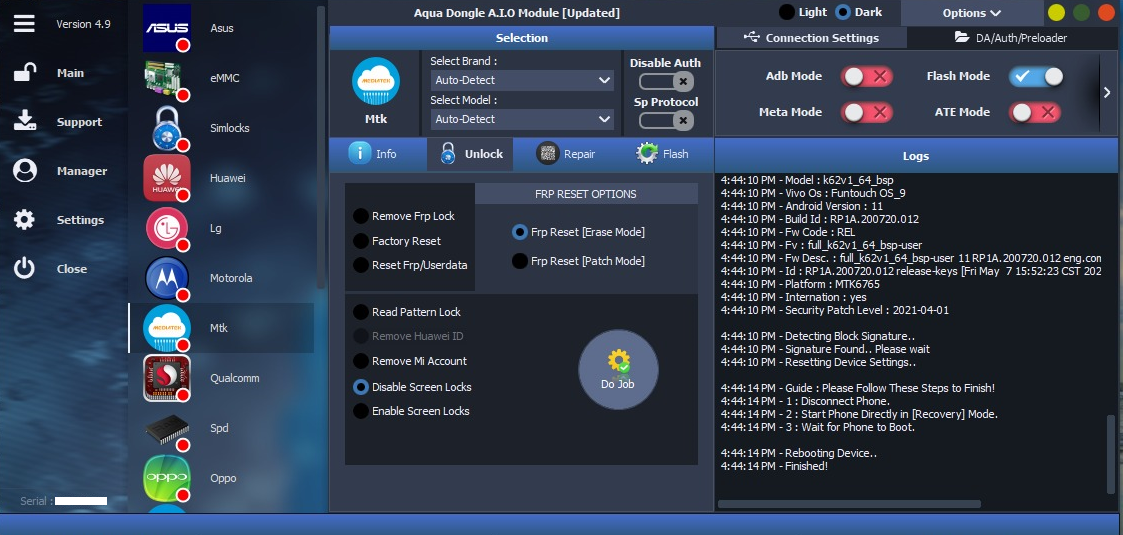
Task: Expand the Options dropdown menu
Action: click(972, 13)
